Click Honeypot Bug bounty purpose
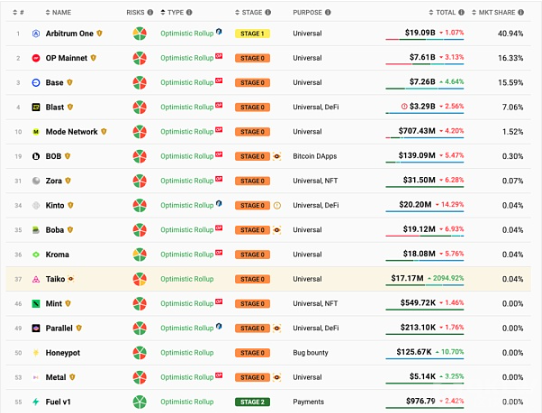This screenshot has width=542, height=413. tap(310, 353)
